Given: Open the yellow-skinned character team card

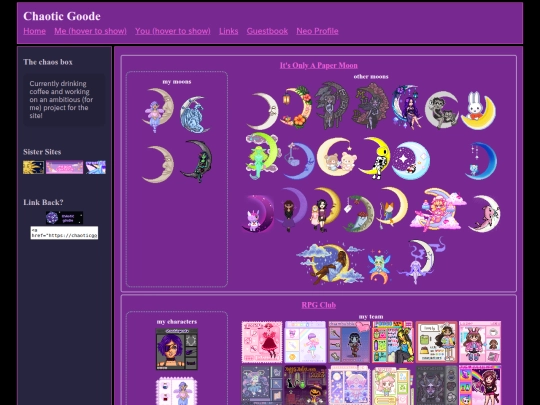Looking at the screenshot, I should point(393,342).
